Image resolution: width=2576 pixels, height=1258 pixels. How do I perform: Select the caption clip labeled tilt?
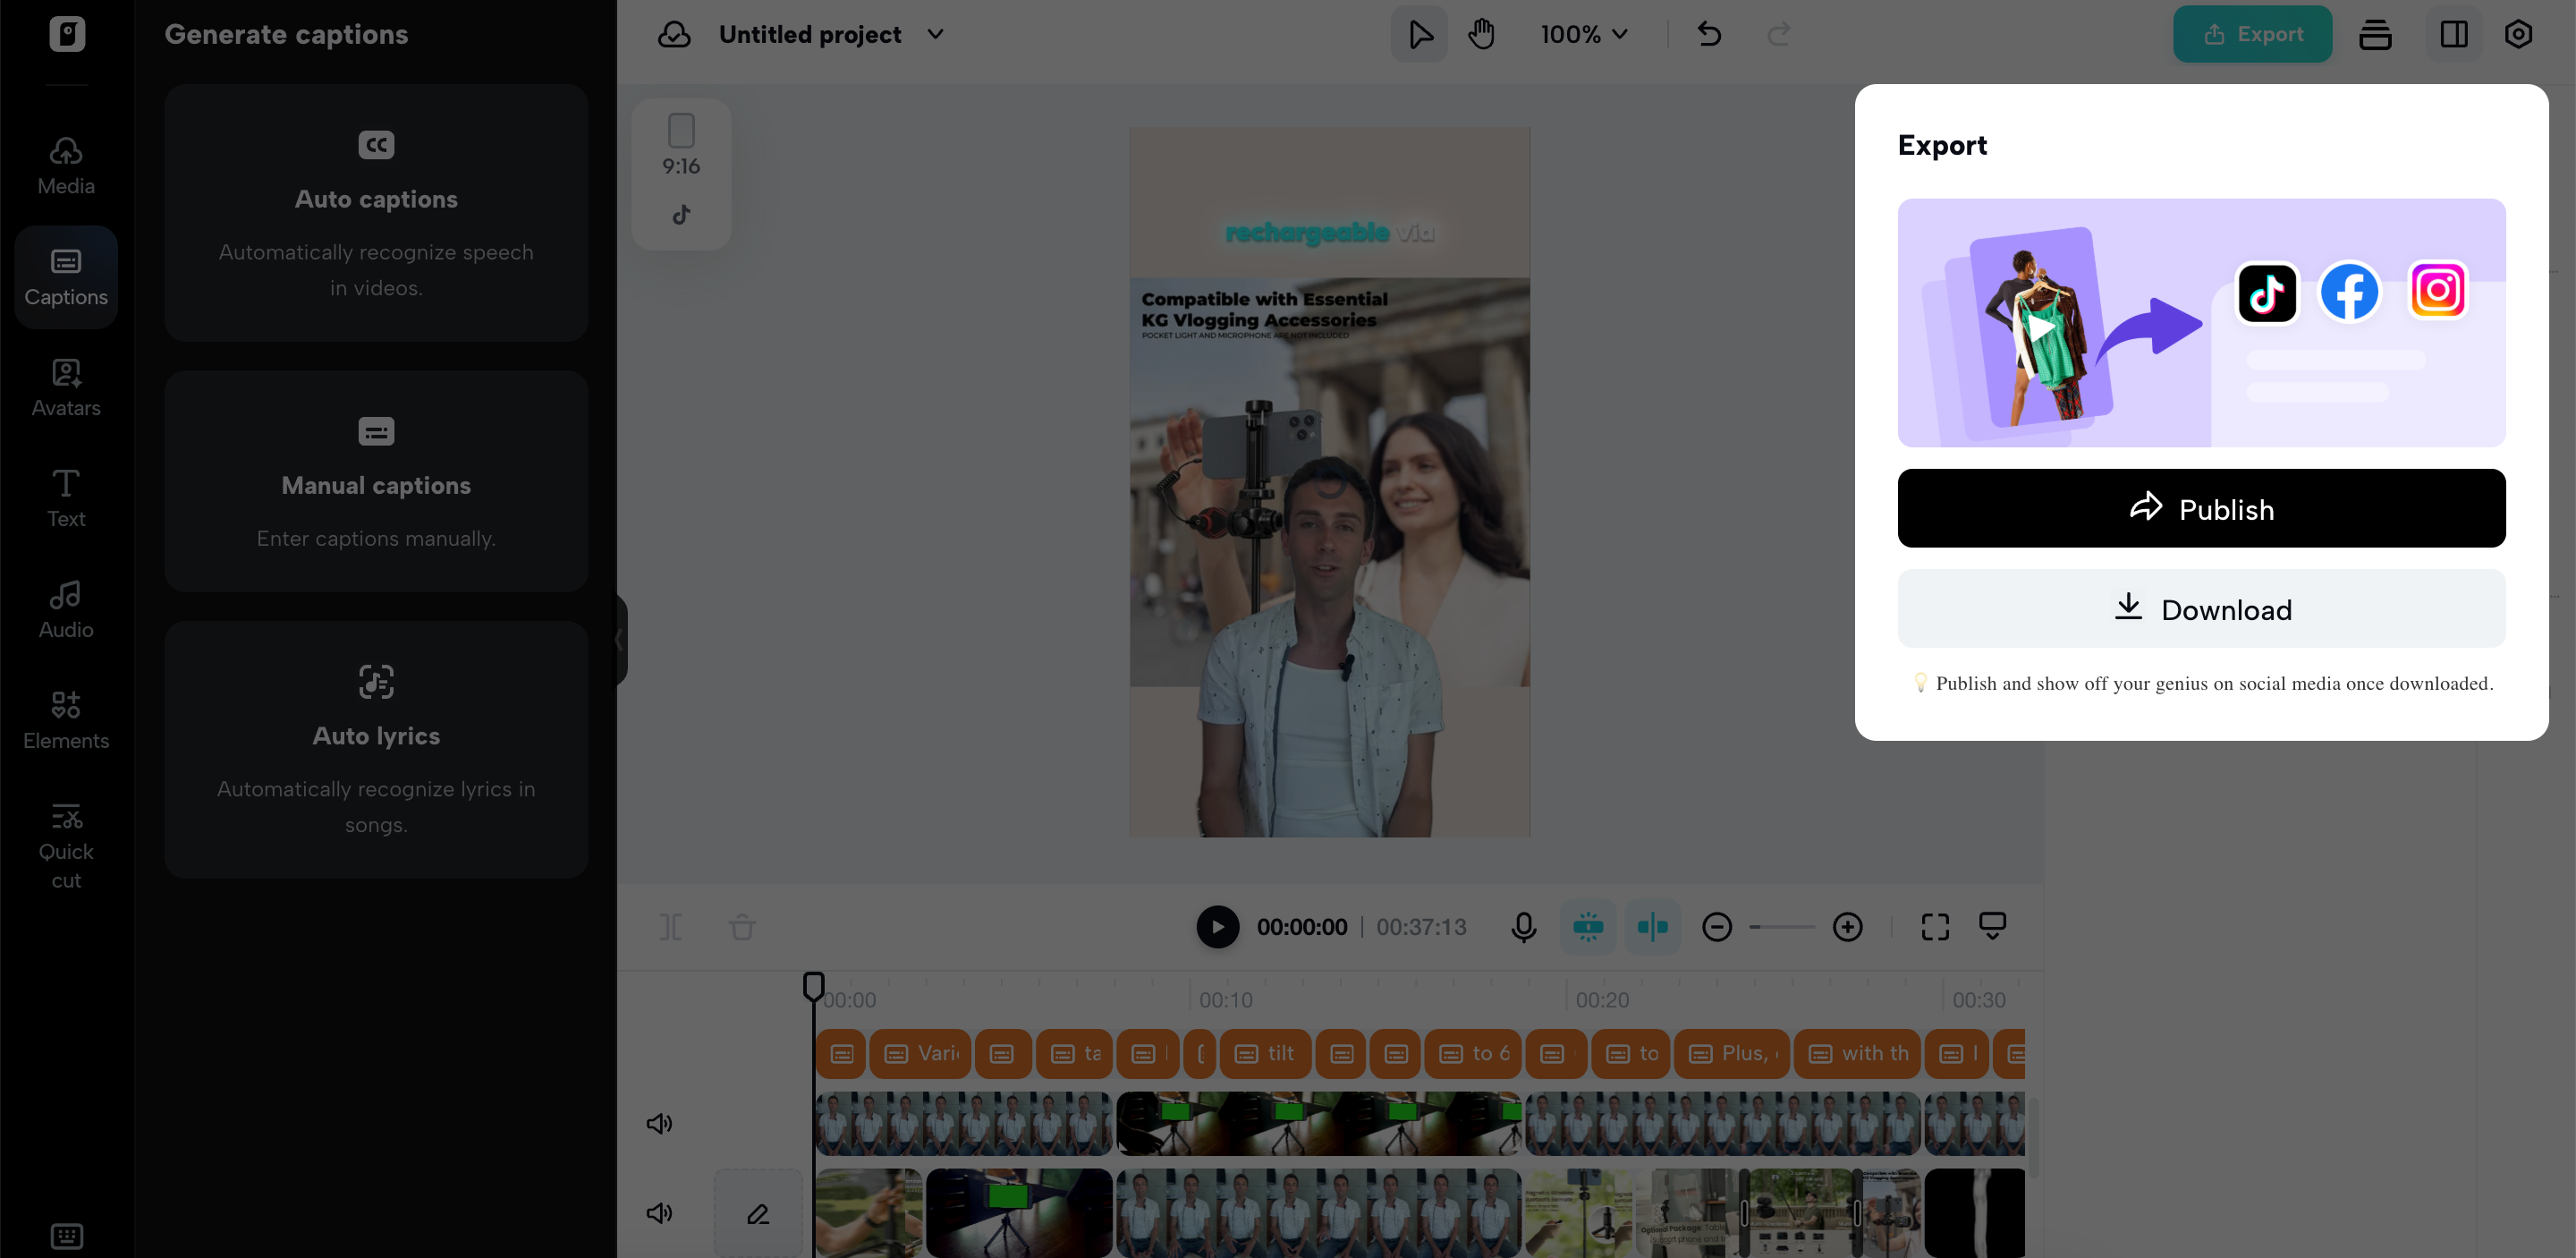tap(1264, 1053)
